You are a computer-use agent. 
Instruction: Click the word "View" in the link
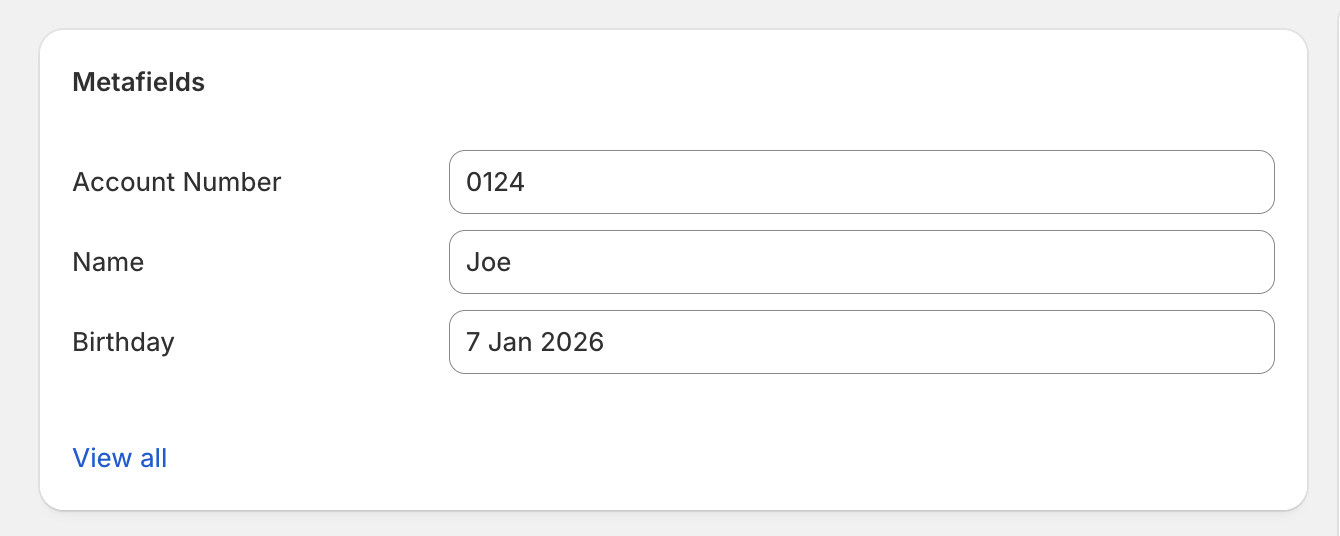pos(102,458)
